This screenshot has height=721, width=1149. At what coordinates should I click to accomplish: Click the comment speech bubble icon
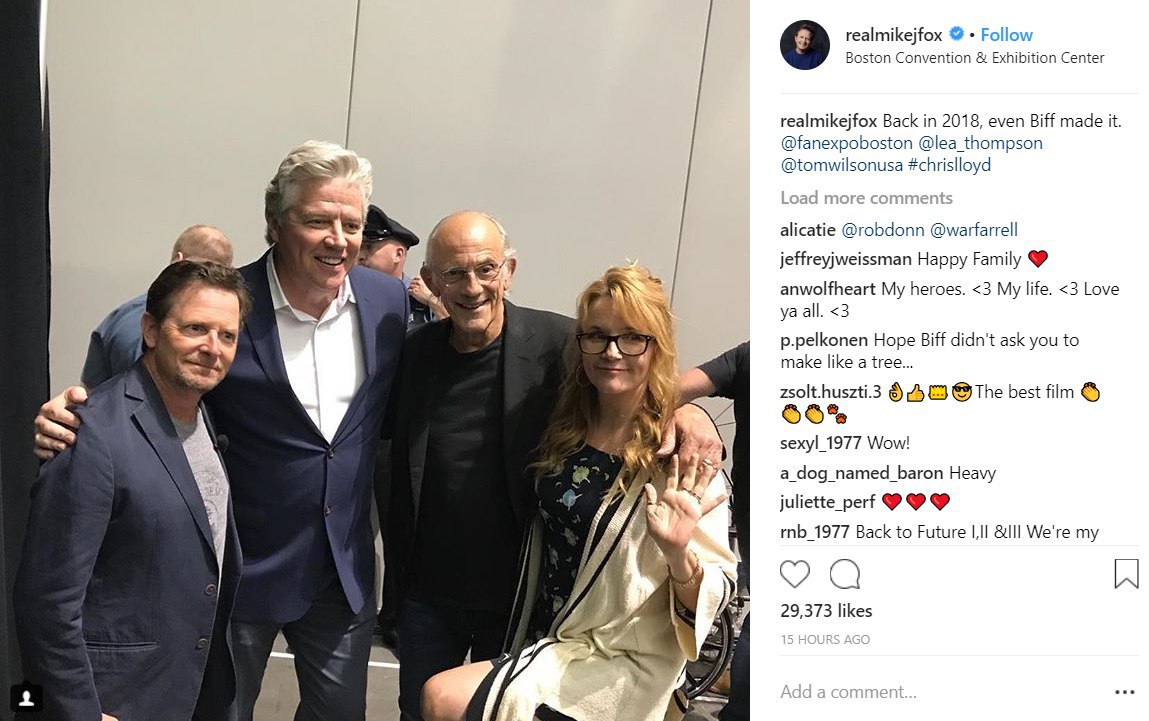[x=845, y=574]
